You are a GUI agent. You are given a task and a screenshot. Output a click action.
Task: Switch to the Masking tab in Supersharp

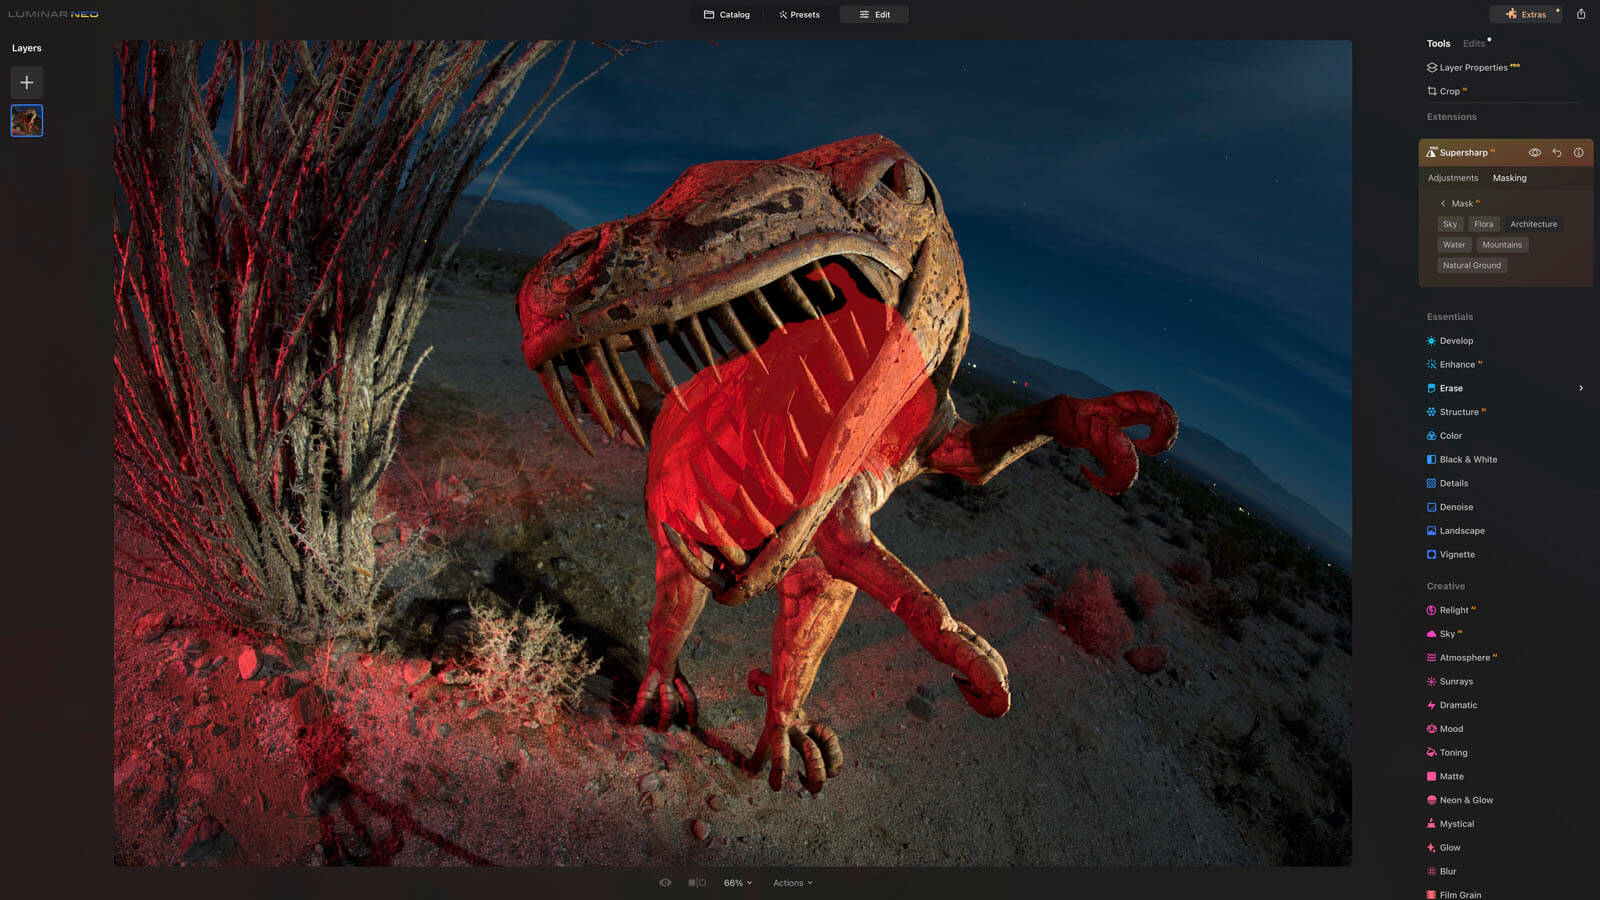click(x=1509, y=178)
